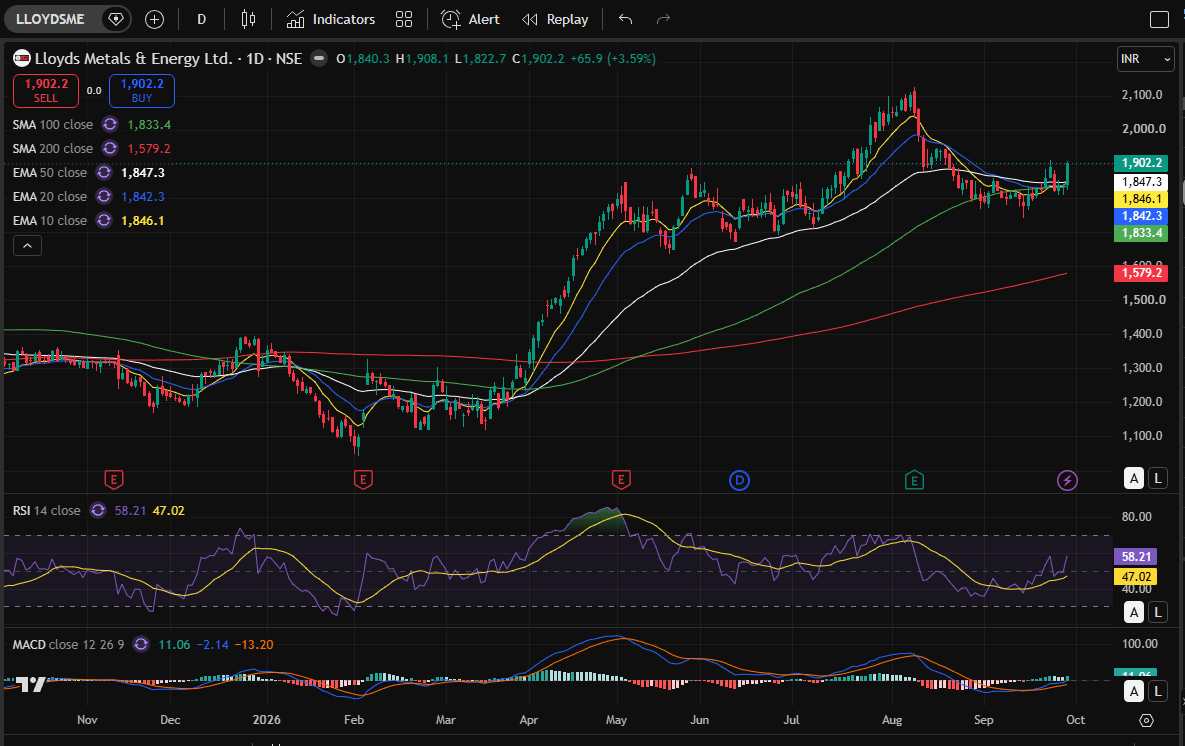The width and height of the screenshot is (1185, 746).
Task: Select the EMA 50 close indicator legend
Action: coord(50,173)
